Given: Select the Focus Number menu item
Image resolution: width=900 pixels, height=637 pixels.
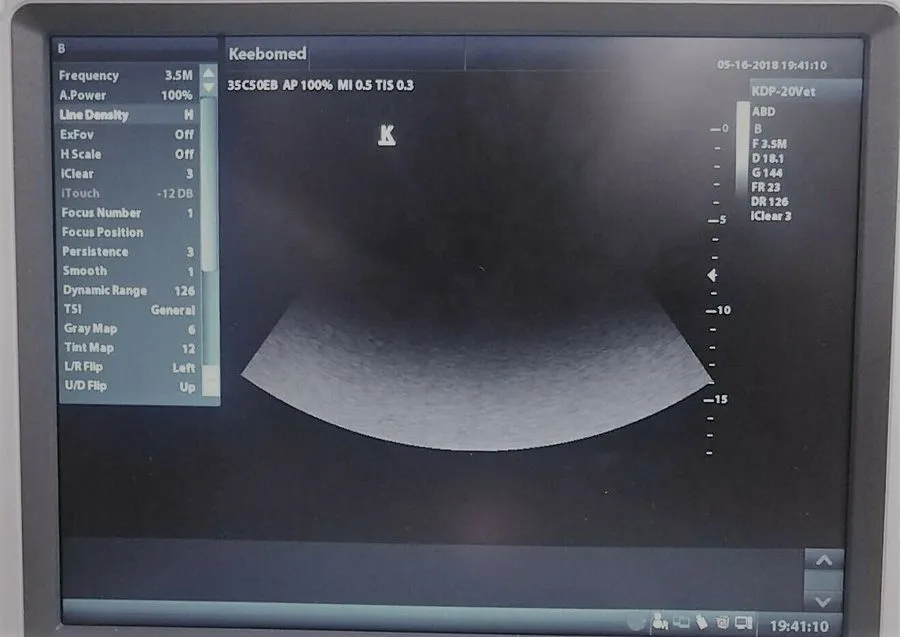Looking at the screenshot, I should 127,213.
